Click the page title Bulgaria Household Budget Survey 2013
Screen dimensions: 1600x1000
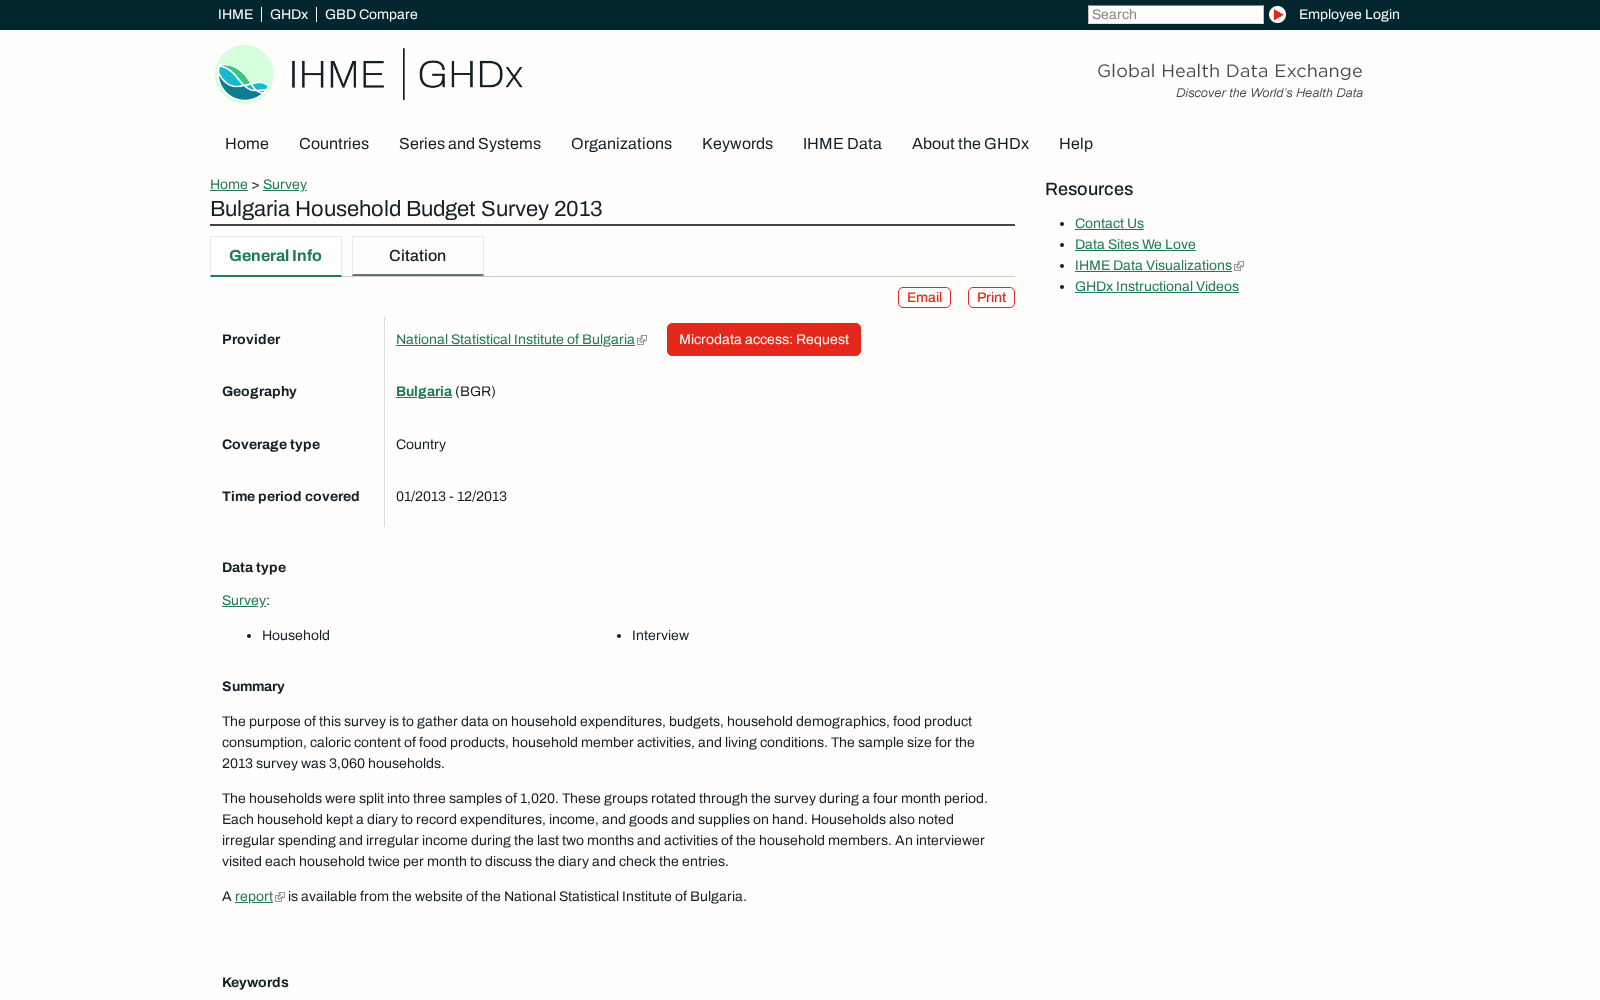pyautogui.click(x=406, y=209)
